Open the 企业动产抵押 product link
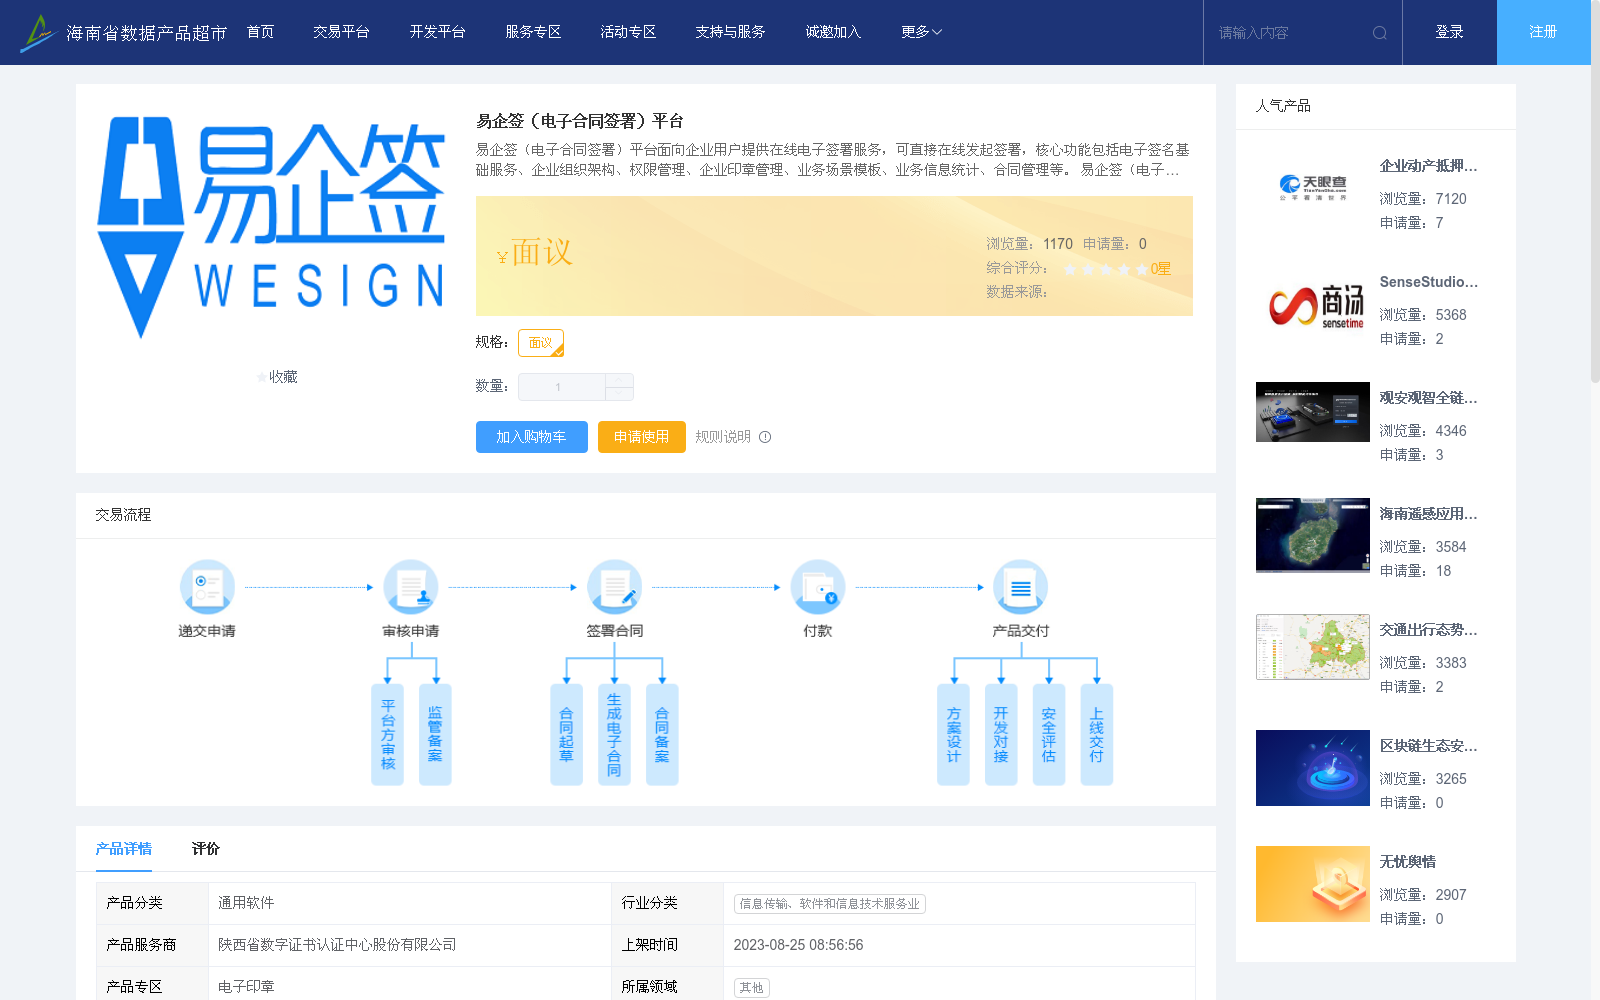The width and height of the screenshot is (1600, 1000). (x=1429, y=166)
